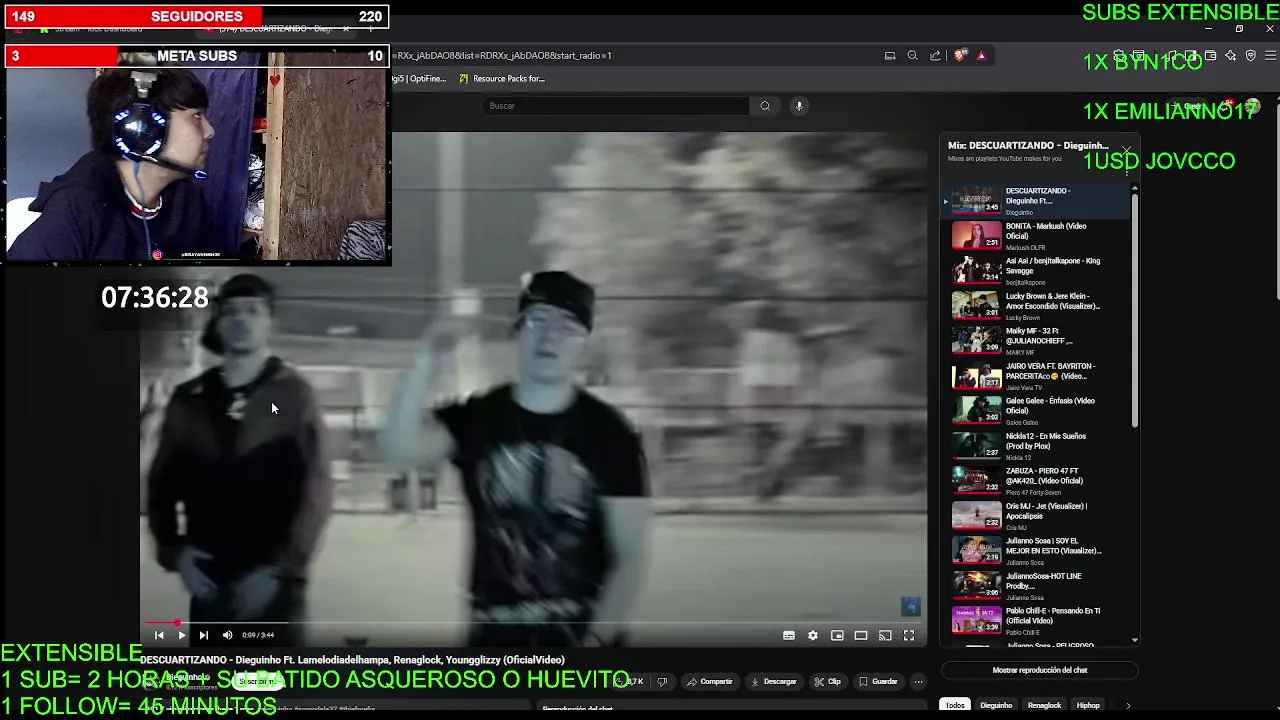Play 'Galee Galee - Énfasis' playlist video

point(1038,411)
